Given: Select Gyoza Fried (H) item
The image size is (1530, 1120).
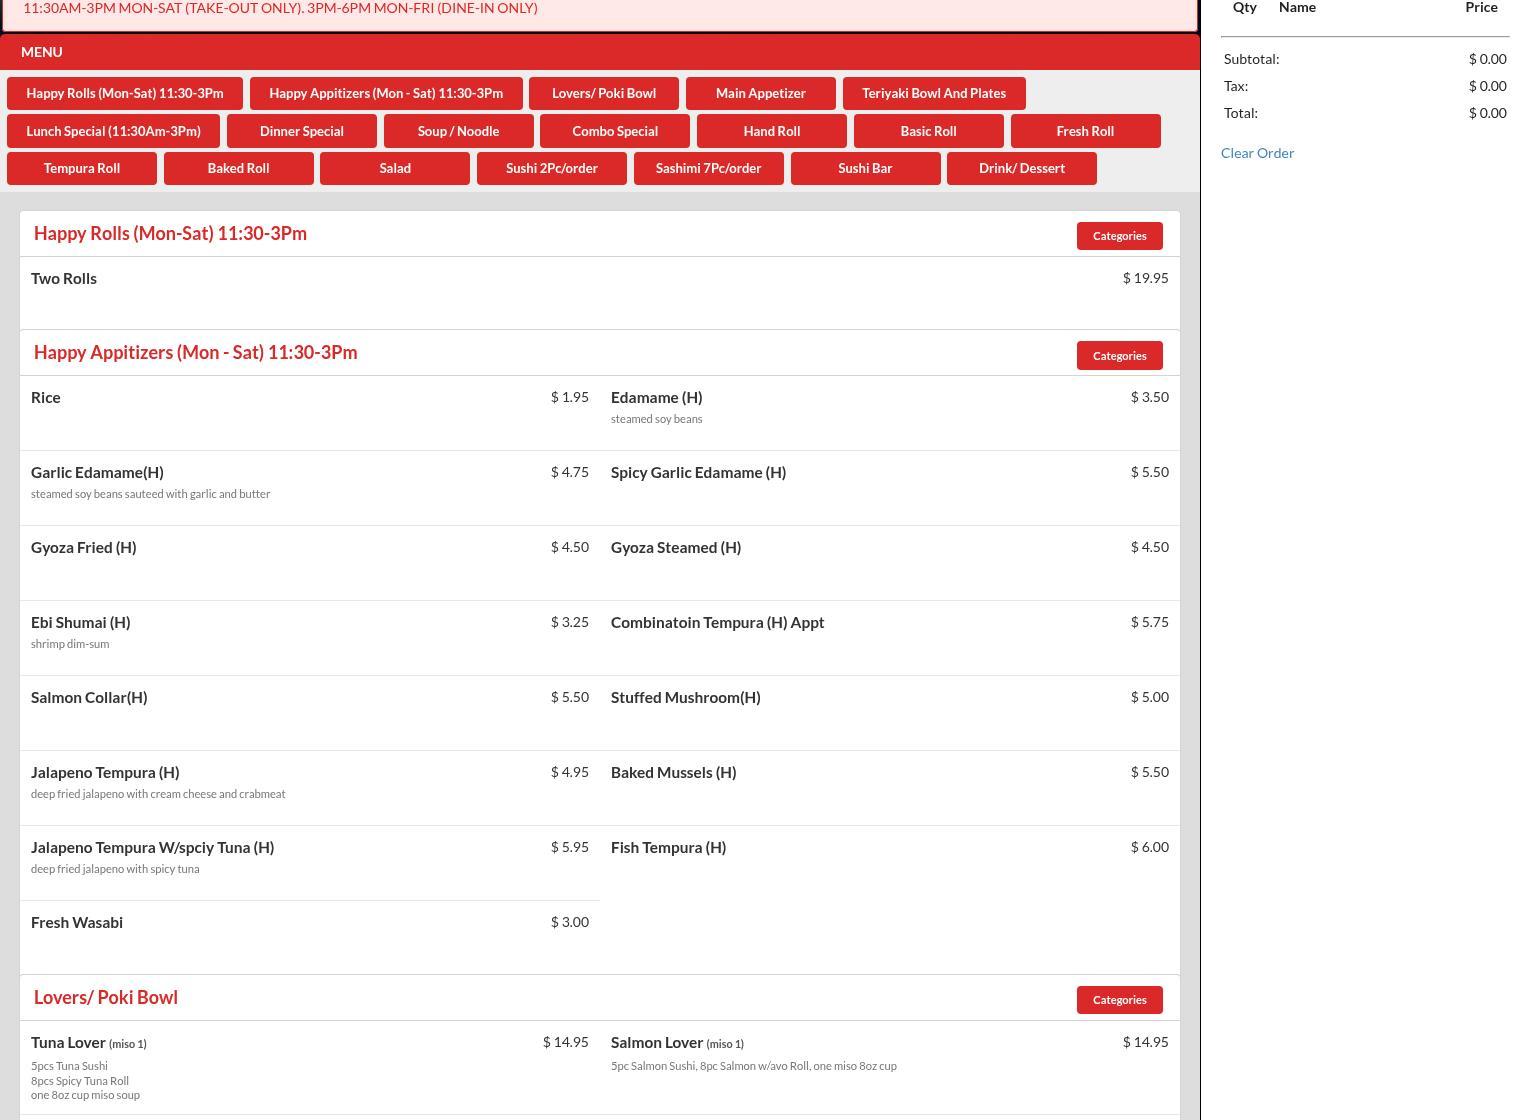Looking at the screenshot, I should tap(310, 563).
